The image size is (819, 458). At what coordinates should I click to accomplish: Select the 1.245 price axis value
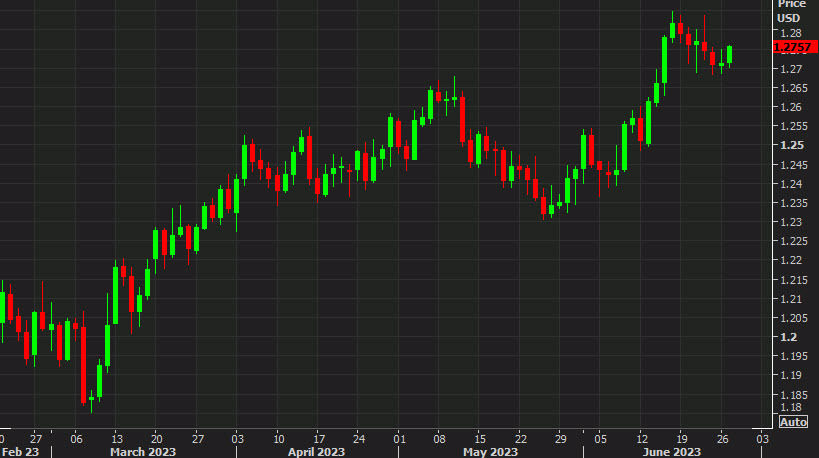click(793, 165)
